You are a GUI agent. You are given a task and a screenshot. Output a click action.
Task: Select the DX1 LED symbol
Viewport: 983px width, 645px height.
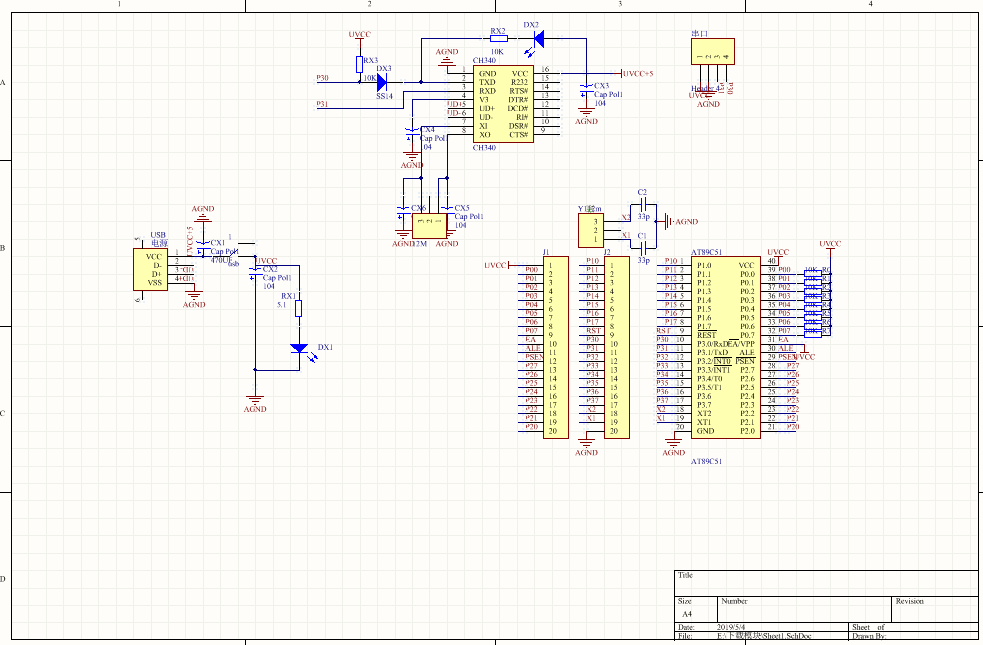pos(300,349)
